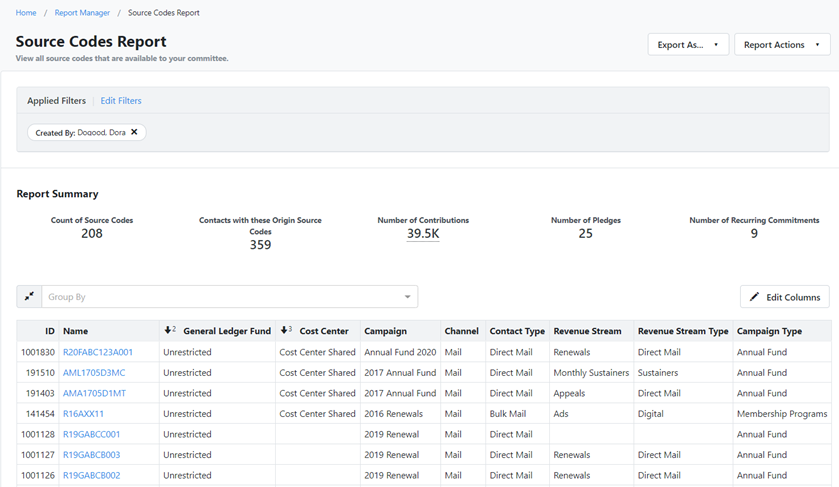Open the Edit Filters link
Image resolution: width=839 pixels, height=487 pixels.
(x=121, y=101)
